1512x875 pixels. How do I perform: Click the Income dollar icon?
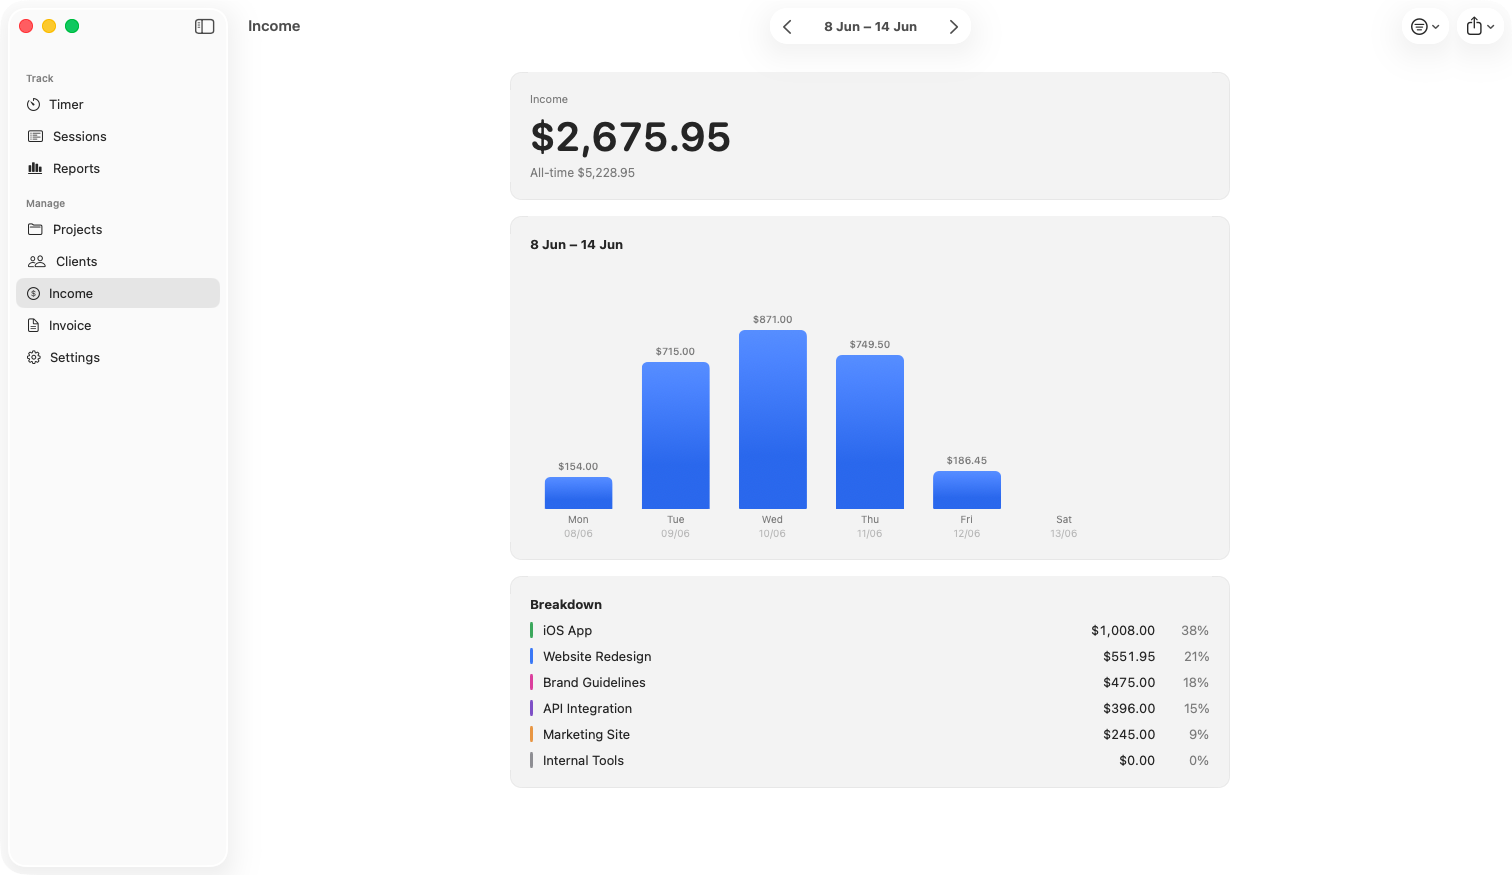point(34,294)
